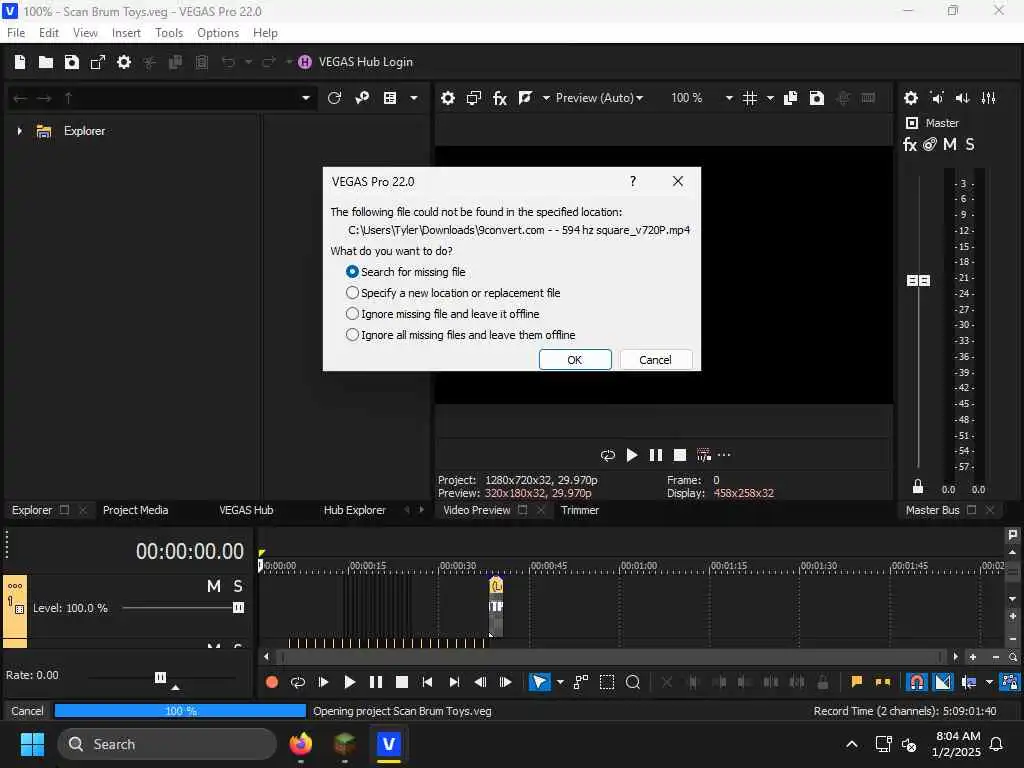Open Windows Start menu
Image resolution: width=1024 pixels, height=768 pixels.
coord(32,744)
